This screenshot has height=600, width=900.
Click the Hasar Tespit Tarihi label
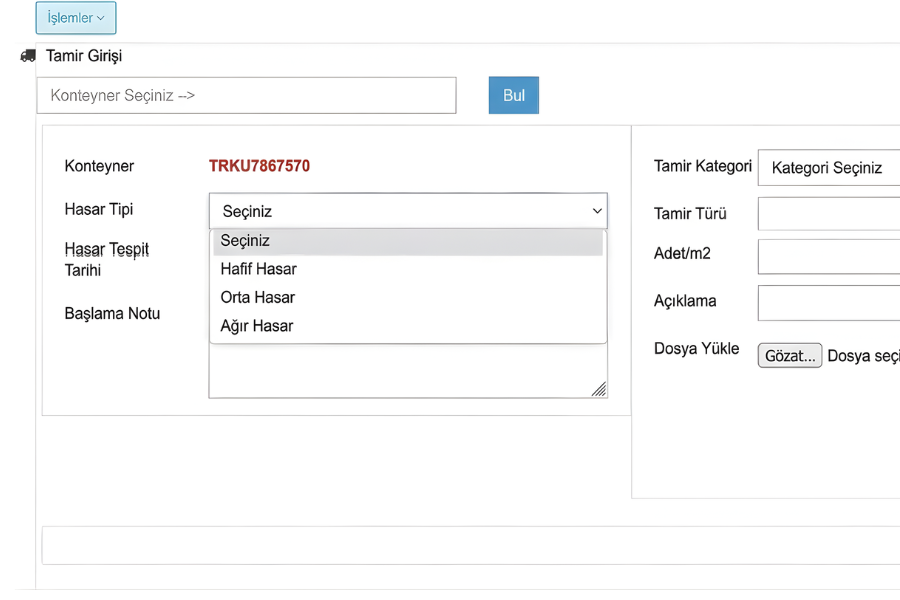click(x=107, y=259)
